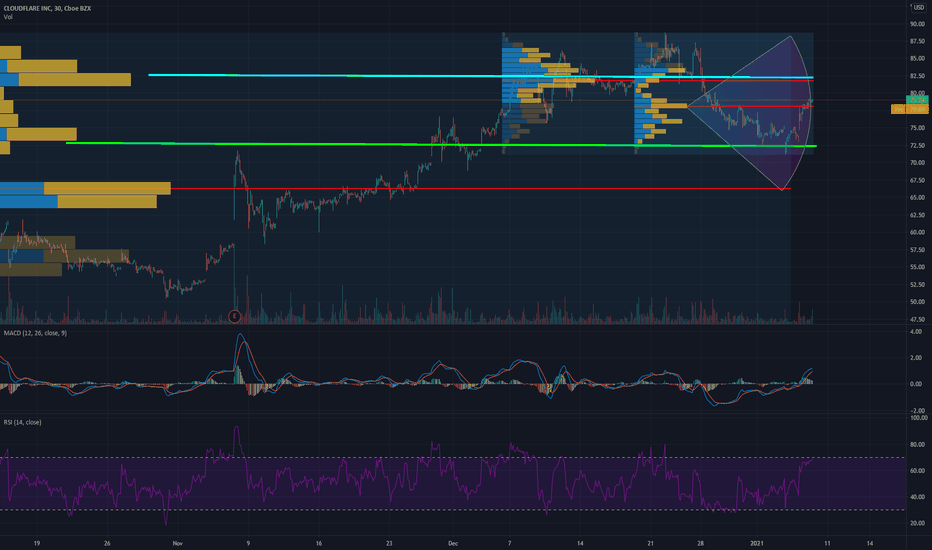Open the USD currency selector
This screenshot has height=550, width=932.
(919, 8)
